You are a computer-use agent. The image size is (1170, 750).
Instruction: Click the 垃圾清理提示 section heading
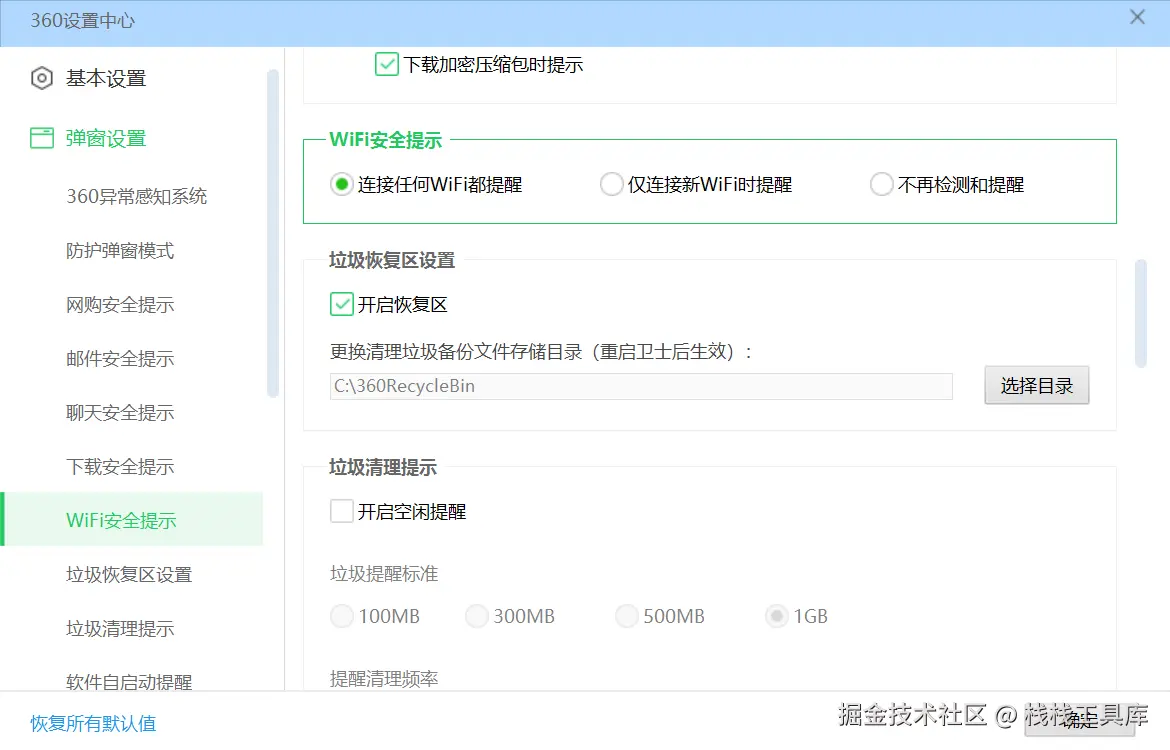383,467
